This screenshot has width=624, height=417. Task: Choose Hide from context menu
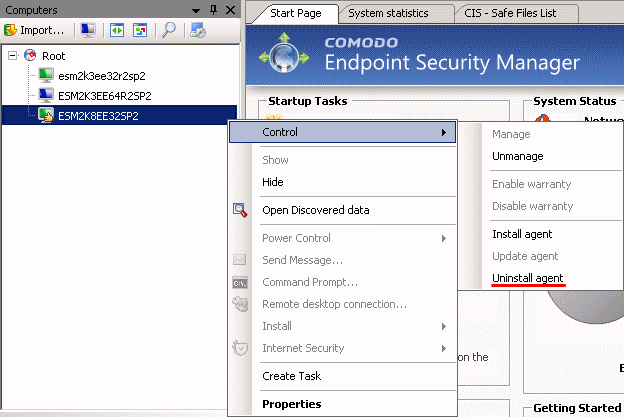point(273,182)
